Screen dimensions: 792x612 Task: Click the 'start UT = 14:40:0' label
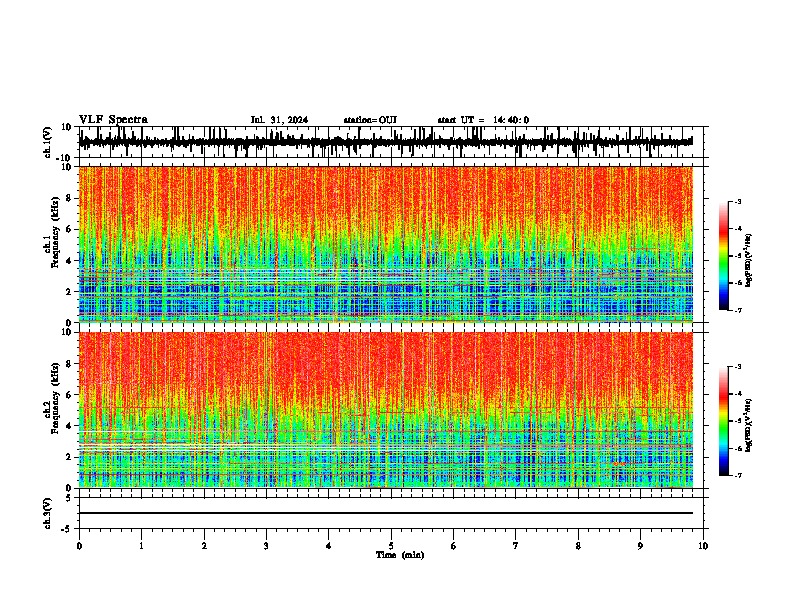click(x=483, y=120)
